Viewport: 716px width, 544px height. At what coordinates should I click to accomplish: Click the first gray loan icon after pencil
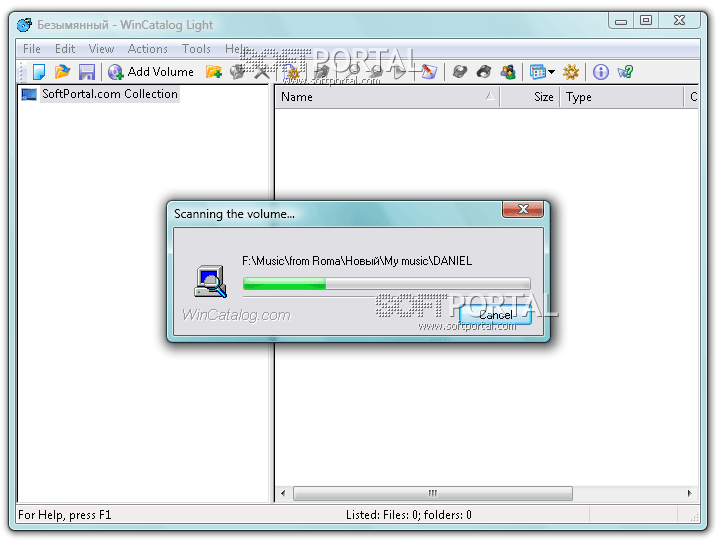[x=459, y=72]
